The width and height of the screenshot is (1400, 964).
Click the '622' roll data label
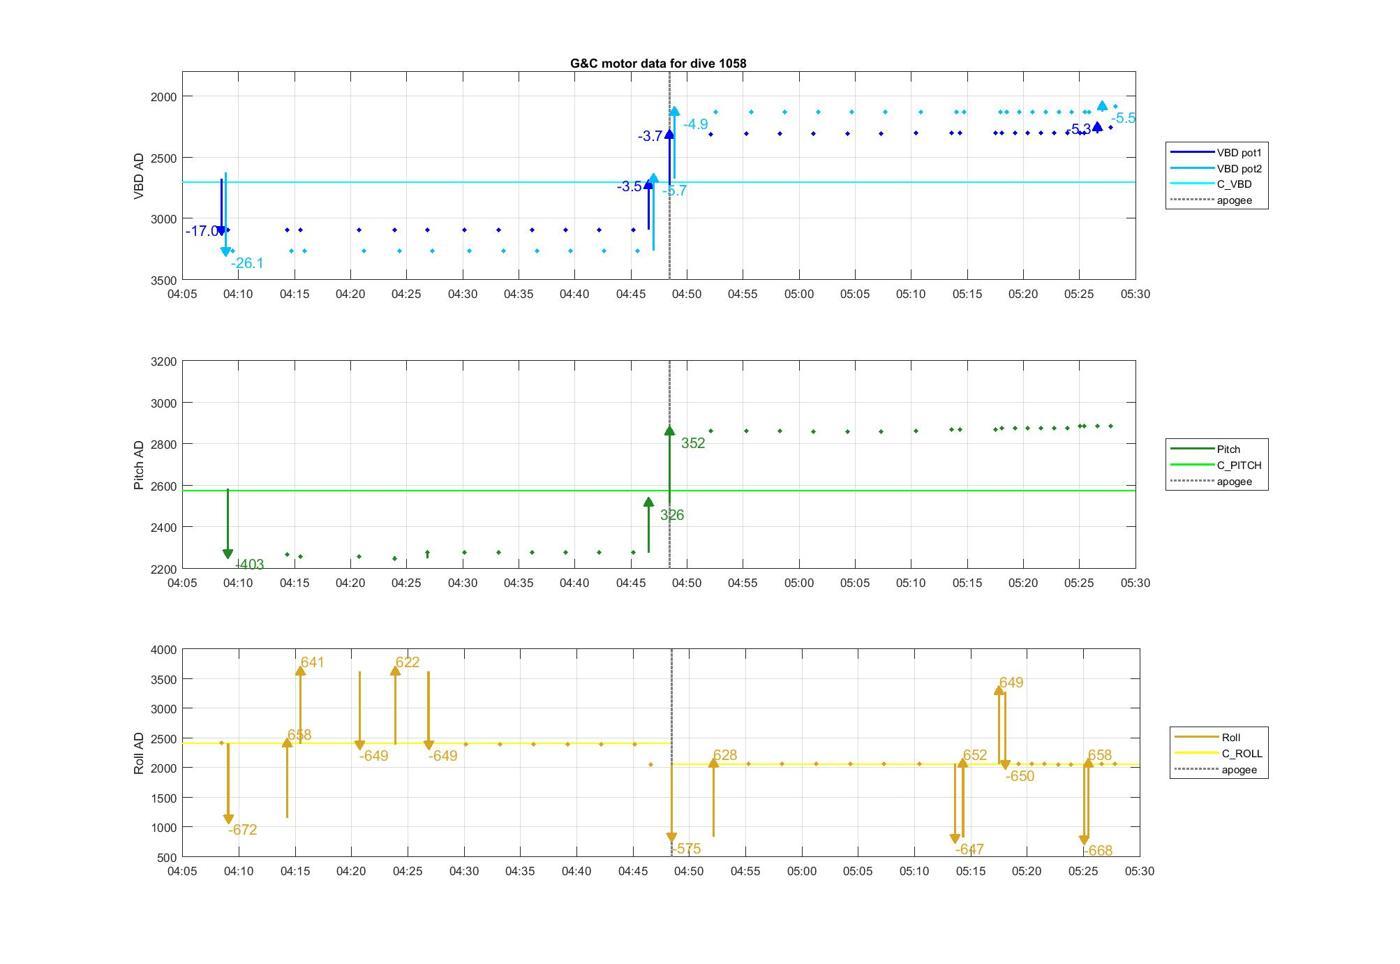point(407,662)
